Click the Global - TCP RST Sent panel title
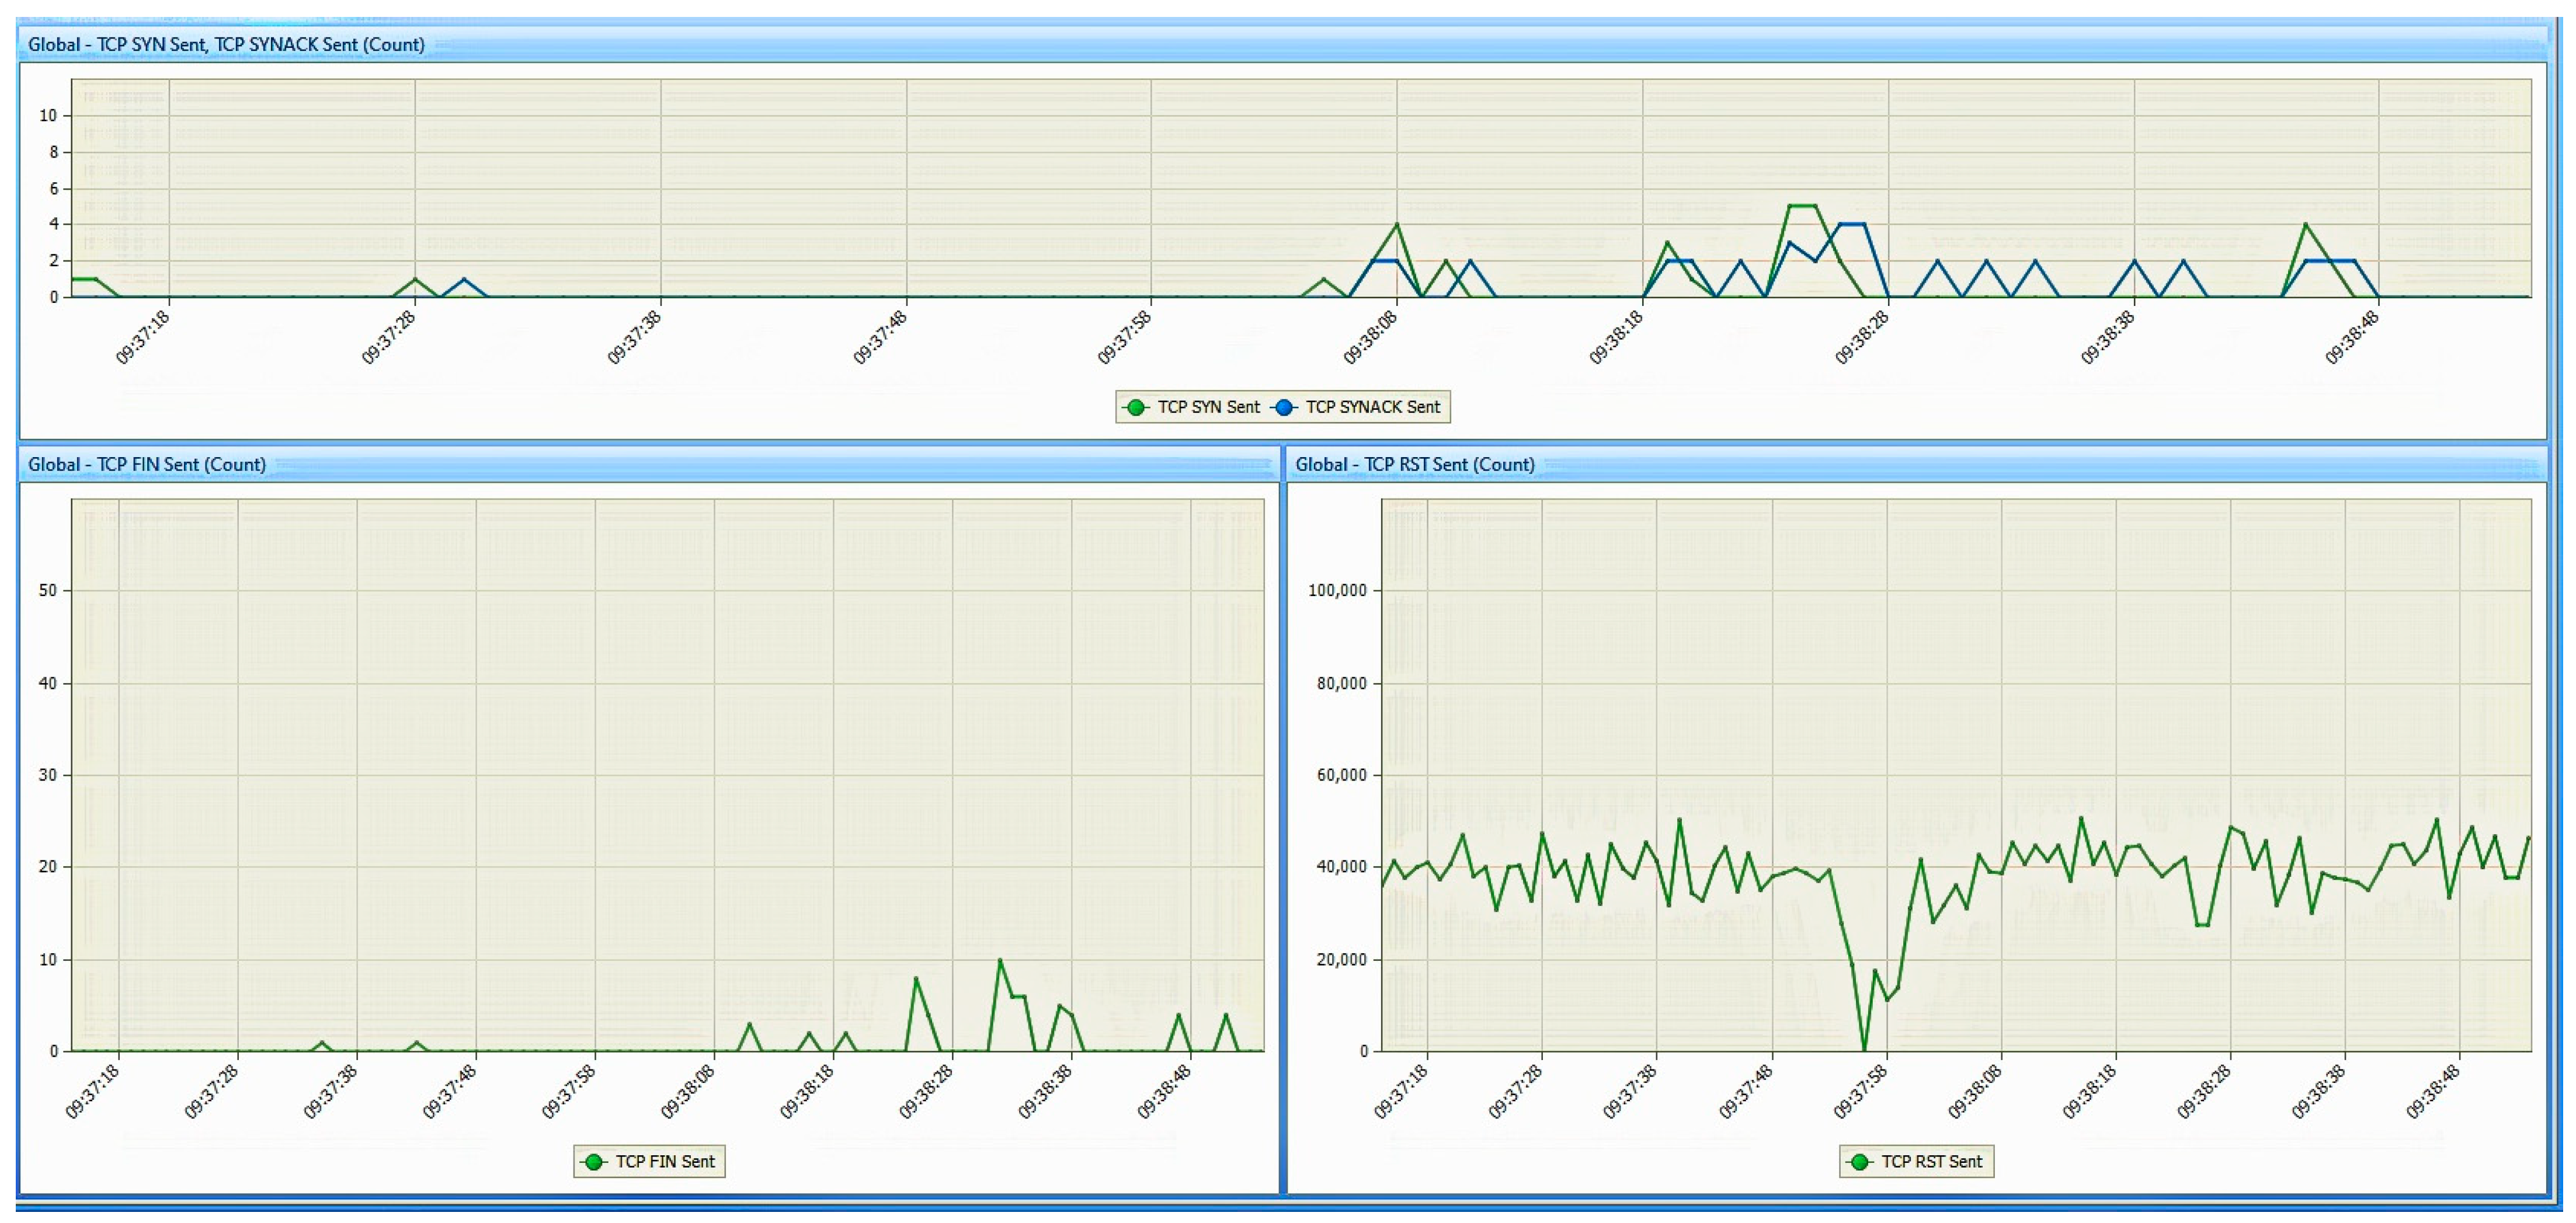The image size is (2576, 1223). [x=1414, y=464]
